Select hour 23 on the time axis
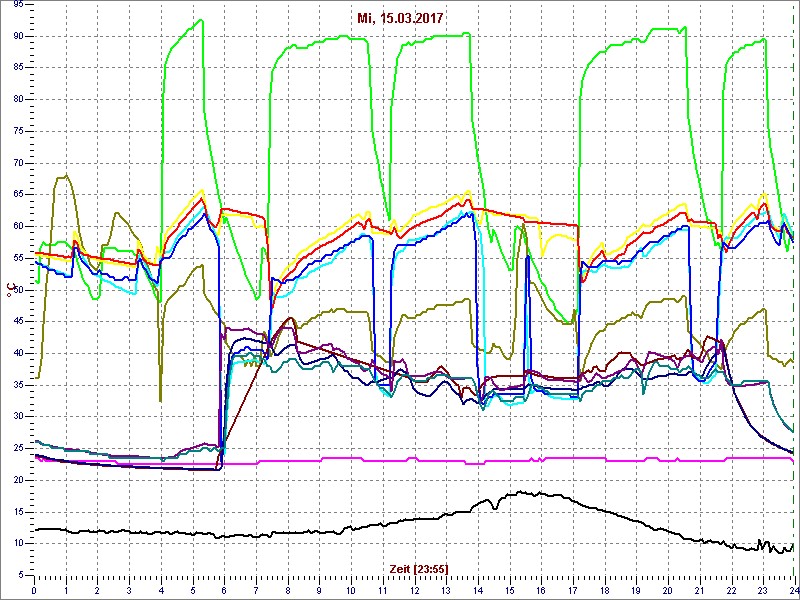 pyautogui.click(x=763, y=591)
